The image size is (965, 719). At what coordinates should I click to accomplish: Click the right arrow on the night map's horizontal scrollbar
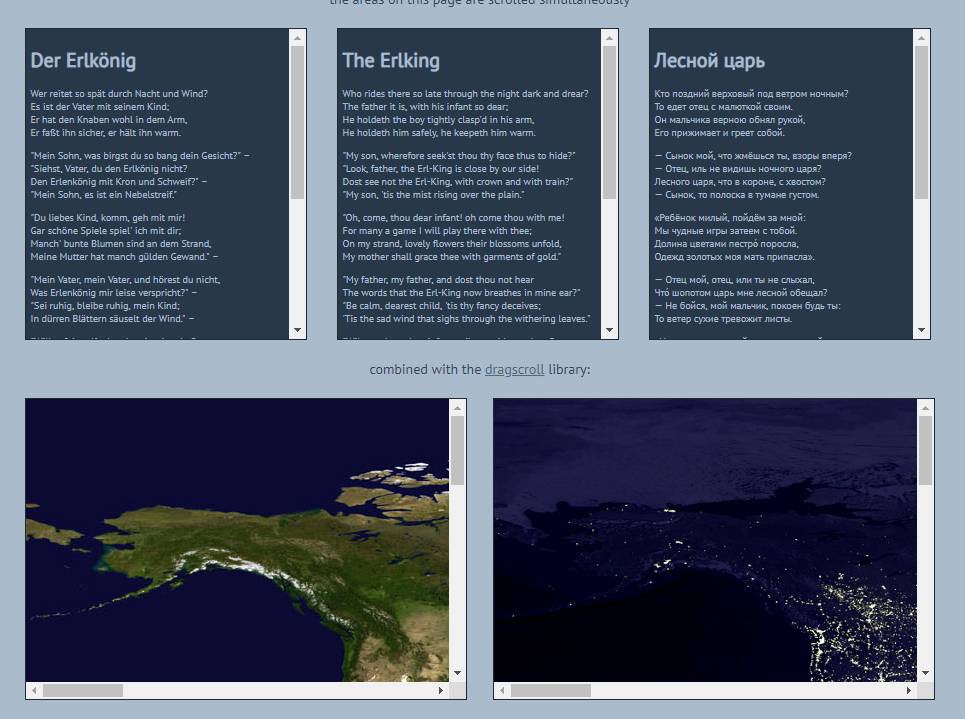point(908,691)
